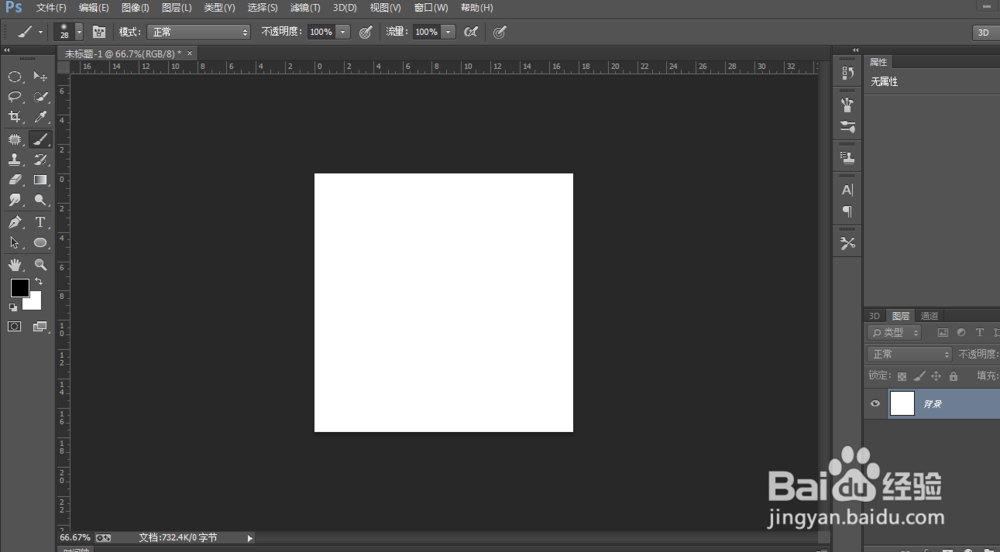The width and height of the screenshot is (1000, 552).
Task: Reset default foreground and background colors
Action: click(x=13, y=307)
